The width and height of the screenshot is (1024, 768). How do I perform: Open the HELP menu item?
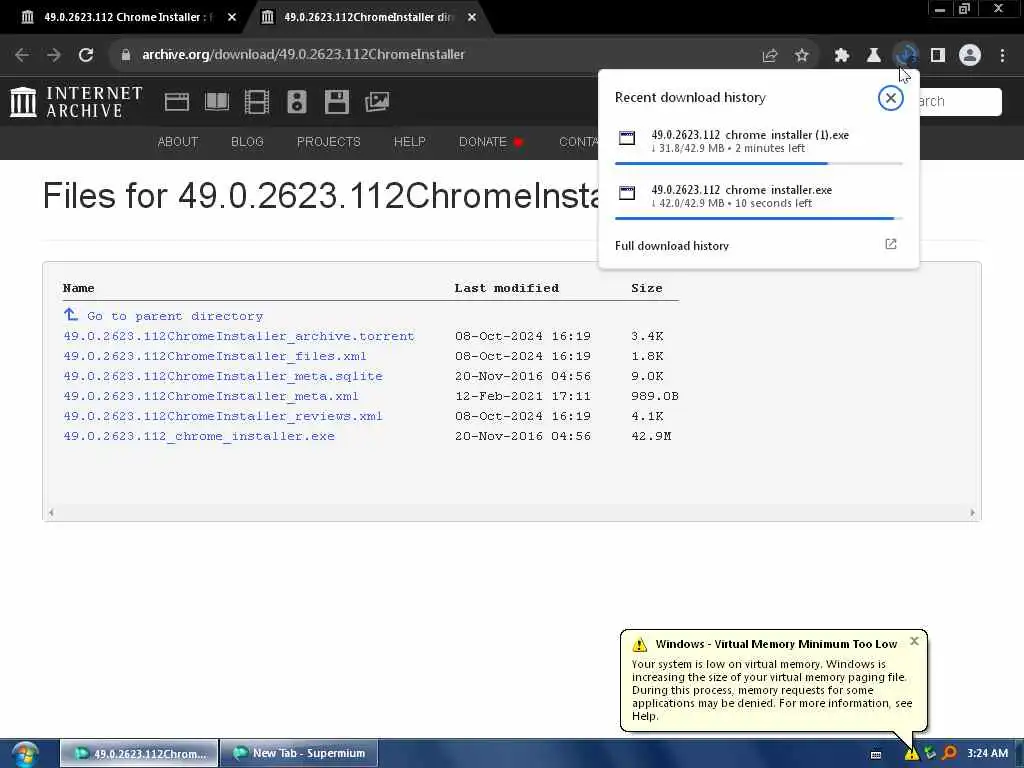pos(409,142)
